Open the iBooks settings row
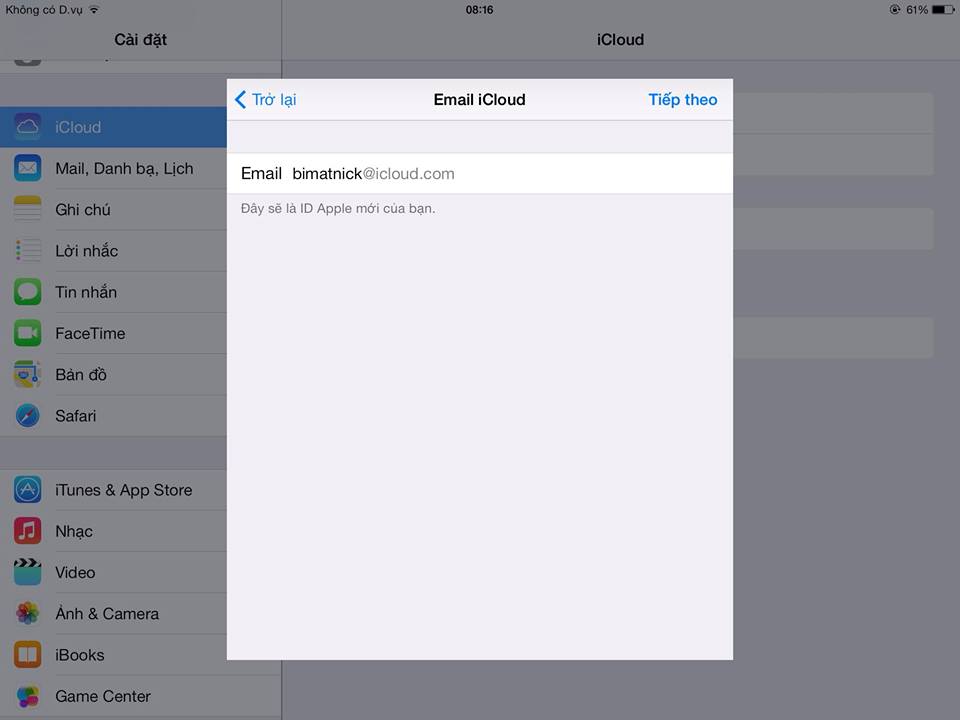960x720 pixels. point(113,655)
